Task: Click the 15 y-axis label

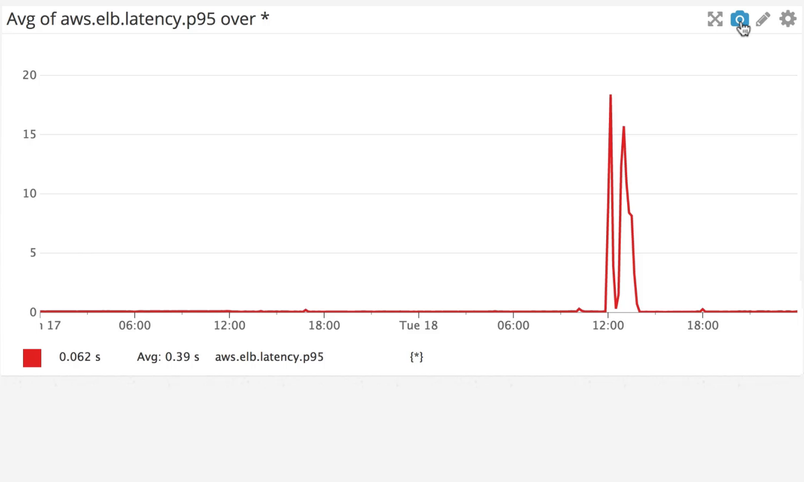Action: 30,135
